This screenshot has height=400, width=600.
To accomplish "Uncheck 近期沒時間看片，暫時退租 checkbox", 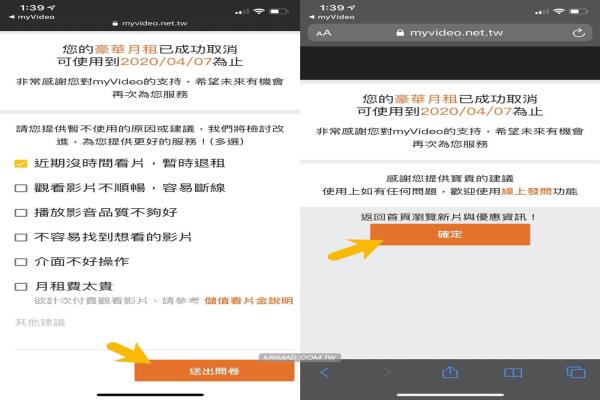I will (21, 163).
